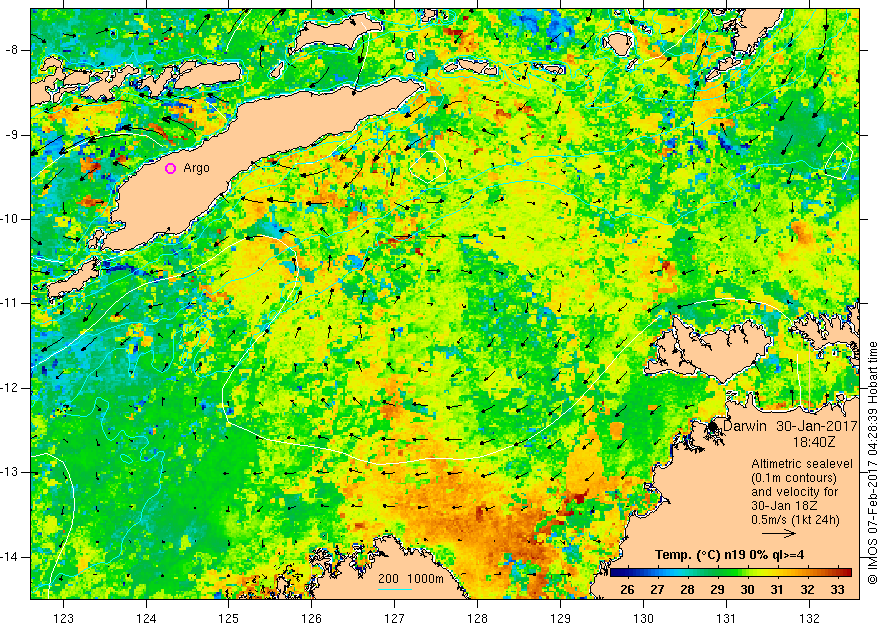Click the small closed white contour near 127.4E 9.4S
880x630 pixels.
(x=428, y=165)
